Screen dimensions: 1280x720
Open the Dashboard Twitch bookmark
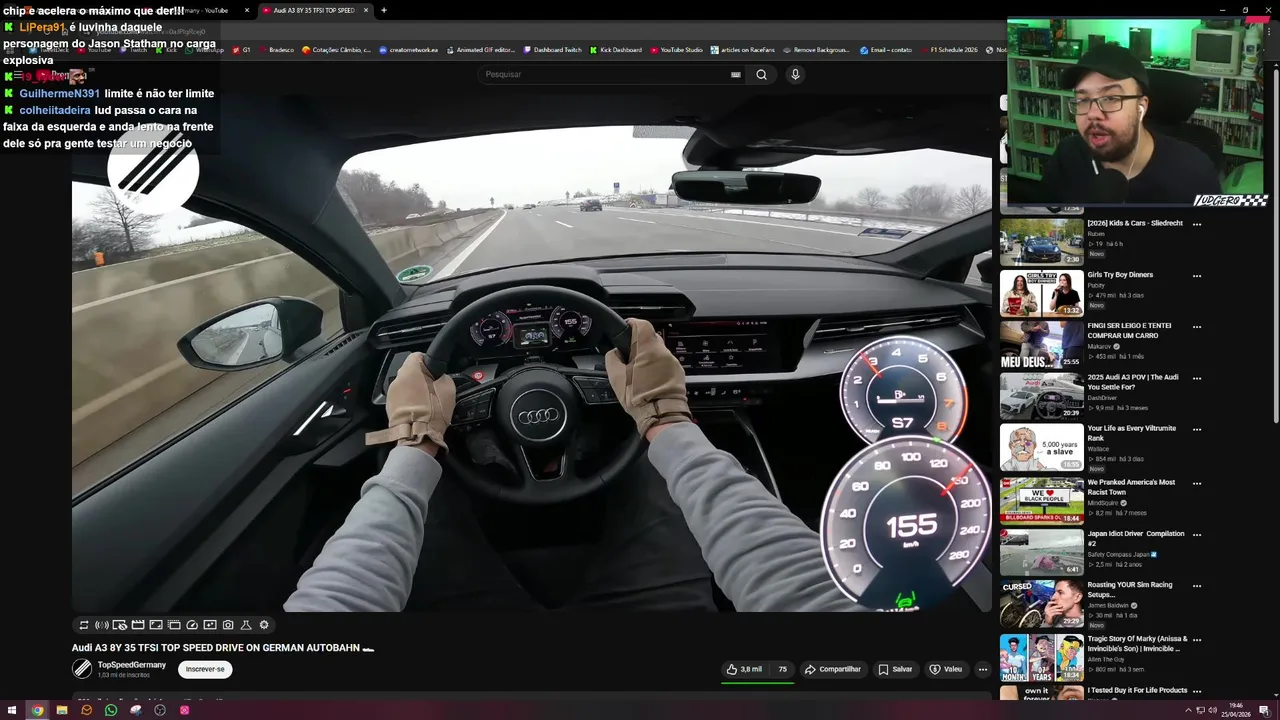pos(552,50)
